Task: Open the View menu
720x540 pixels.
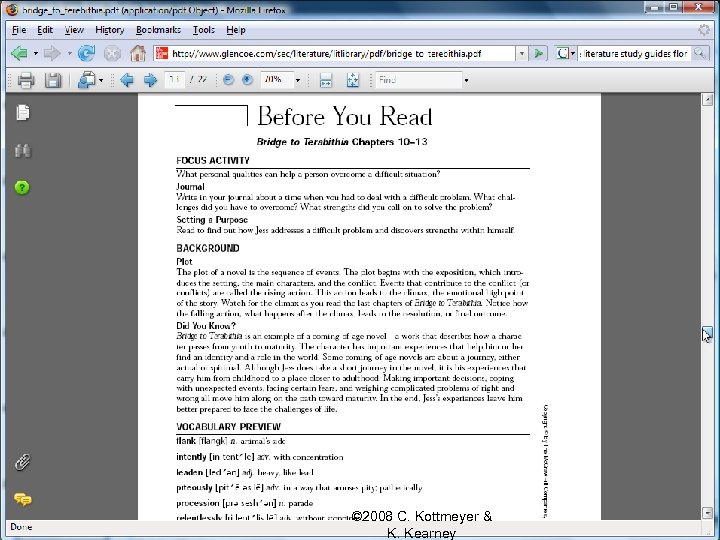Action: (74, 30)
